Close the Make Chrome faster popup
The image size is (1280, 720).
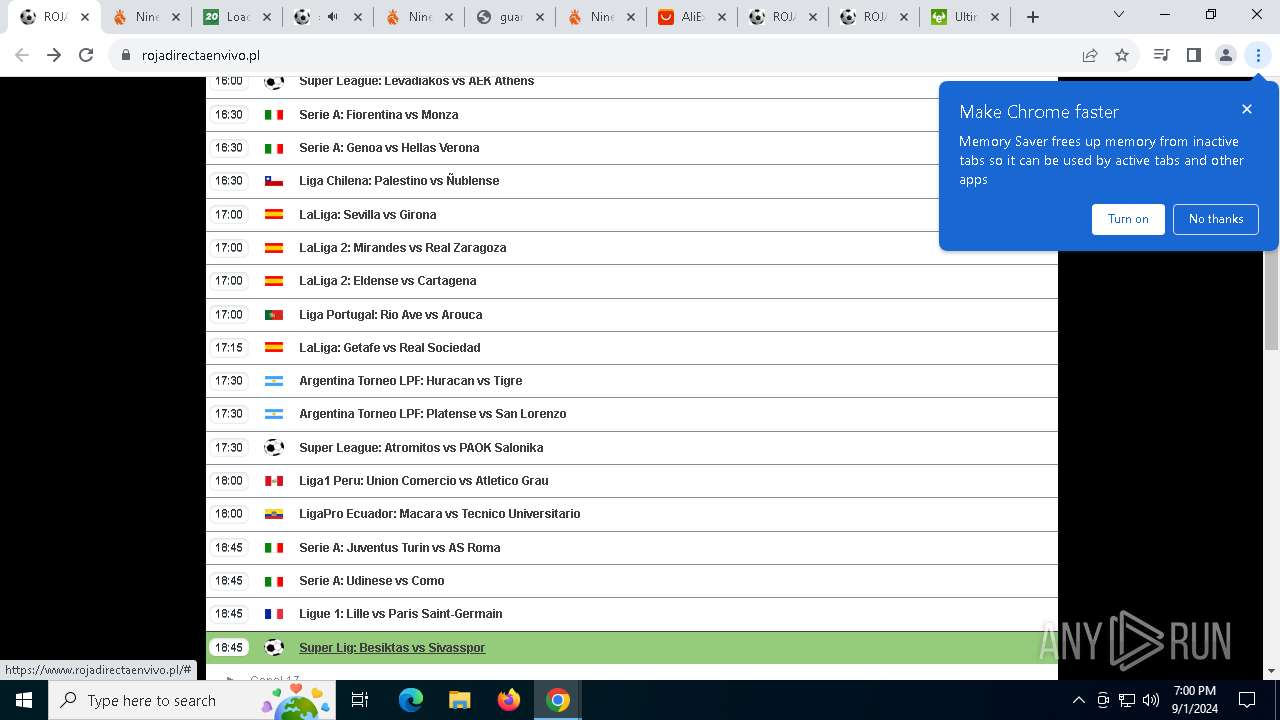coord(1247,109)
